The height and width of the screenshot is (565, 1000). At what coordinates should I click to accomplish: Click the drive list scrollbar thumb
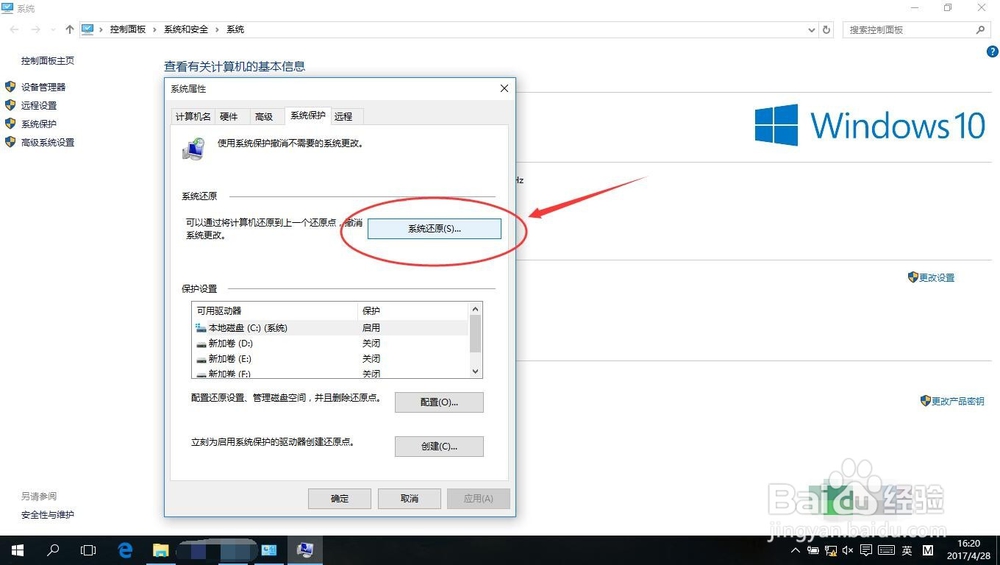click(x=475, y=334)
